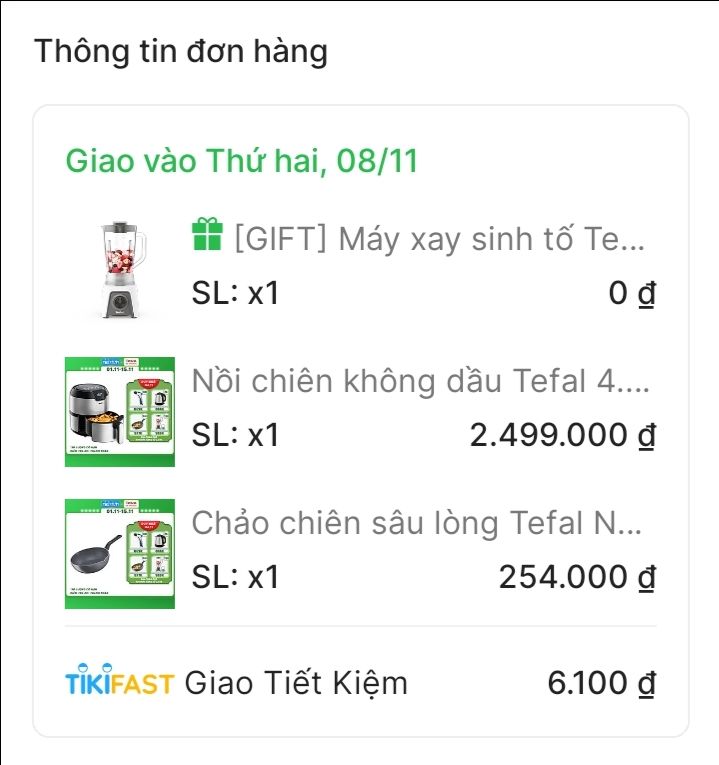The width and height of the screenshot is (719, 765).
Task: Click the 2.499.000 đ price
Action: click(x=562, y=436)
